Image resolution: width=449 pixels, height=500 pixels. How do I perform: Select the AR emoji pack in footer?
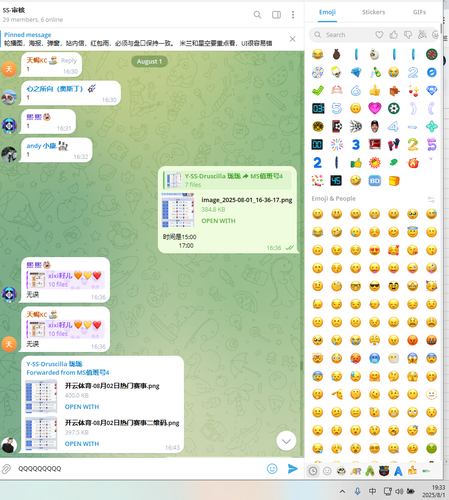pos(355,471)
